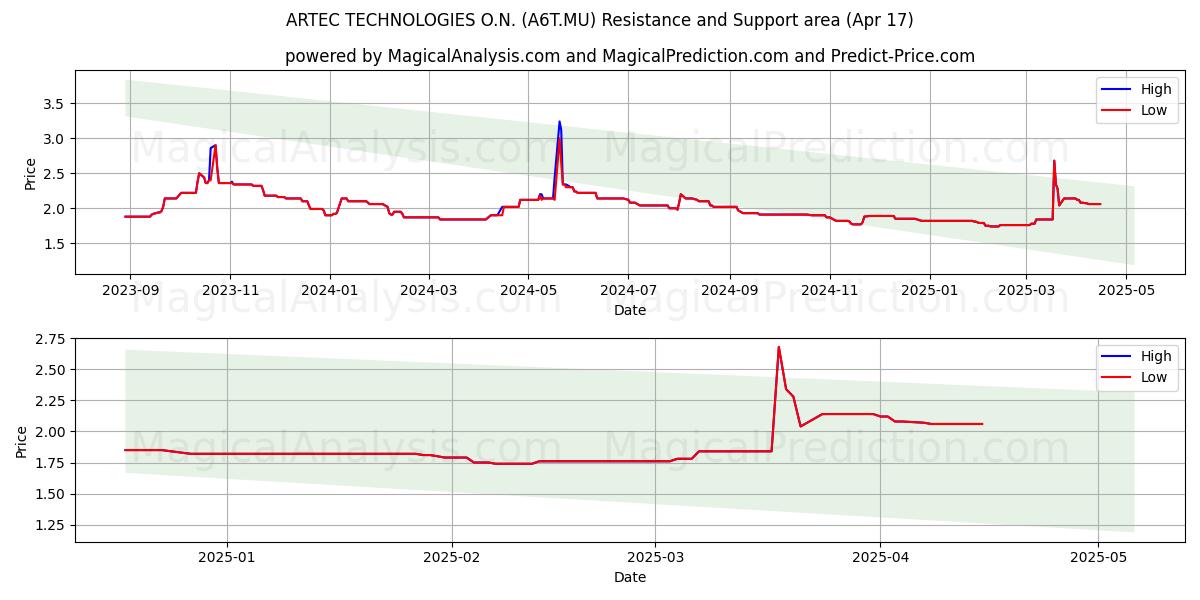The image size is (1200, 600).
Task: Click the 2.25 price tick label
Action: [x=50, y=401]
